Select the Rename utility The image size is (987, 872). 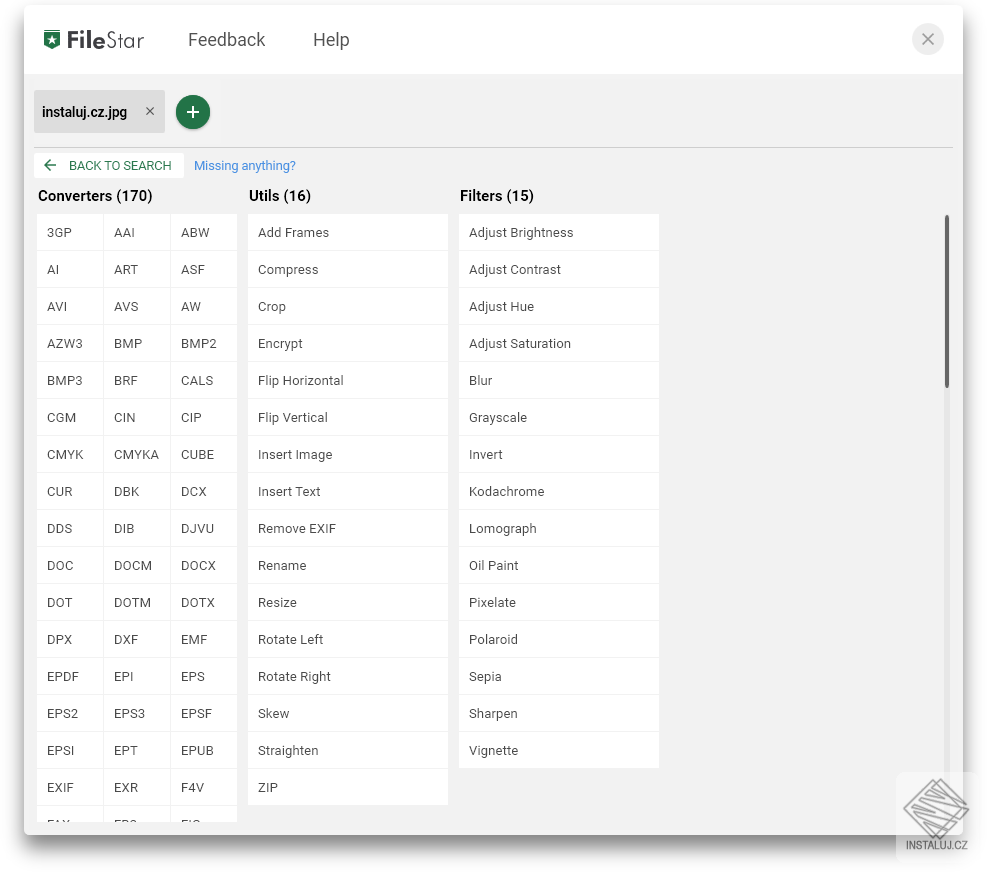[x=348, y=565]
